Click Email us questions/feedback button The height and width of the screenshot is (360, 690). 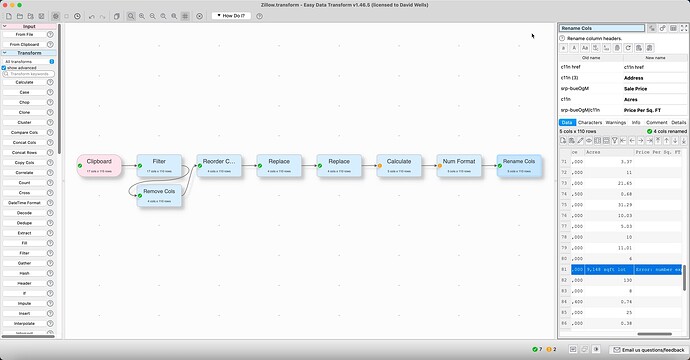649,350
